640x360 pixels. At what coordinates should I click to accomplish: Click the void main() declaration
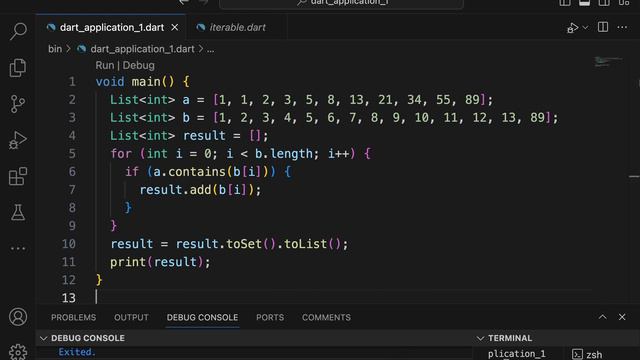click(142, 82)
